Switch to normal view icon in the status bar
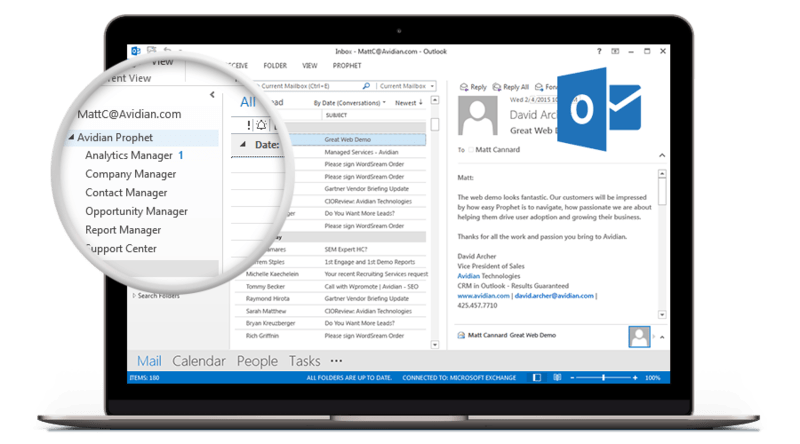800x444 pixels. click(537, 378)
